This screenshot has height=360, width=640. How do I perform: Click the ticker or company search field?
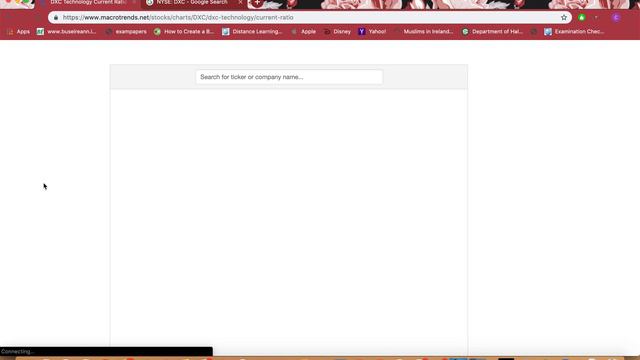[x=289, y=77]
